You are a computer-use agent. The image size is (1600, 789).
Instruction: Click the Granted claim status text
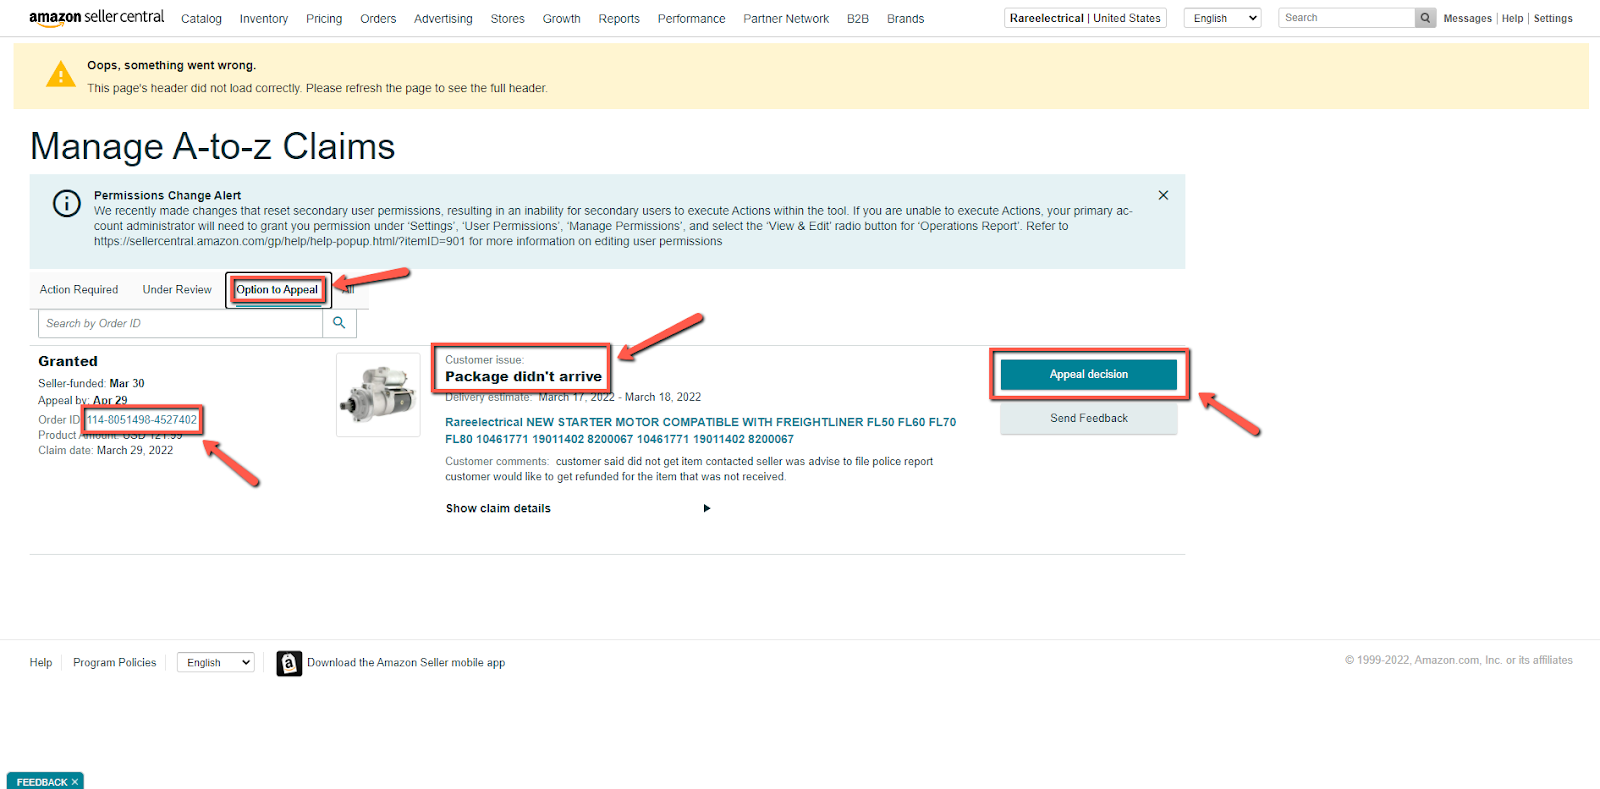[x=68, y=361]
